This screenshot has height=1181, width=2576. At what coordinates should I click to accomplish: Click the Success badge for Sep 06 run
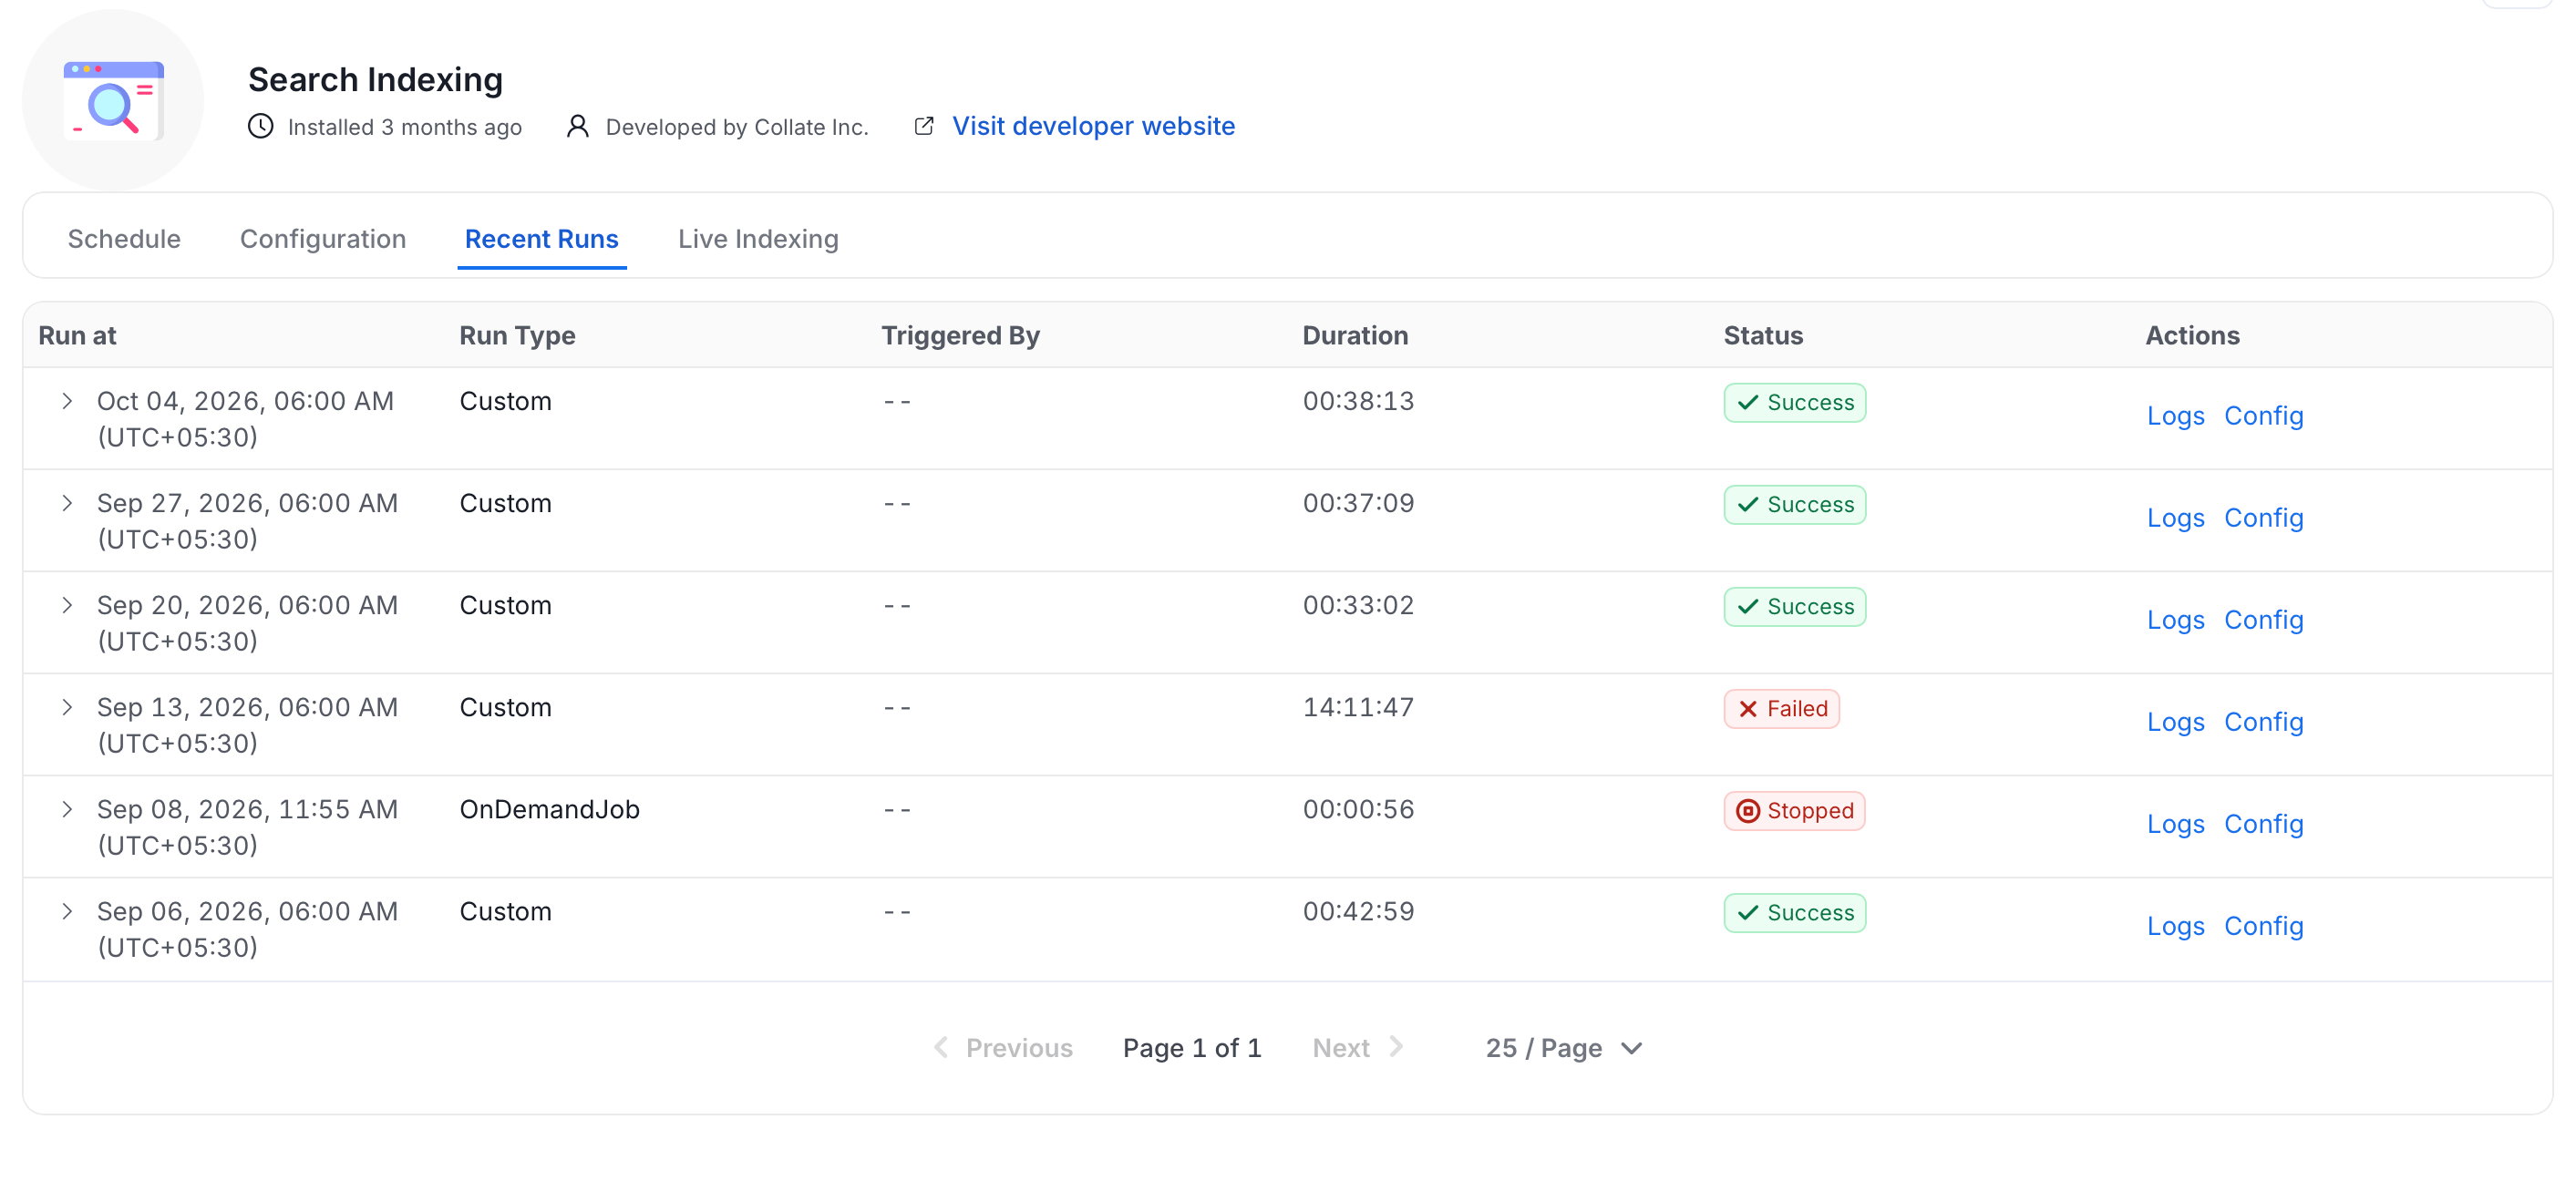1794,912
